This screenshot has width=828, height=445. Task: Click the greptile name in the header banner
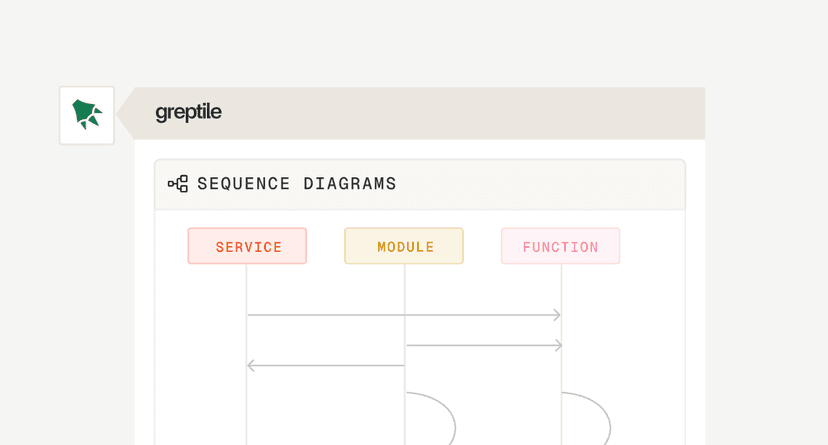[x=188, y=113]
